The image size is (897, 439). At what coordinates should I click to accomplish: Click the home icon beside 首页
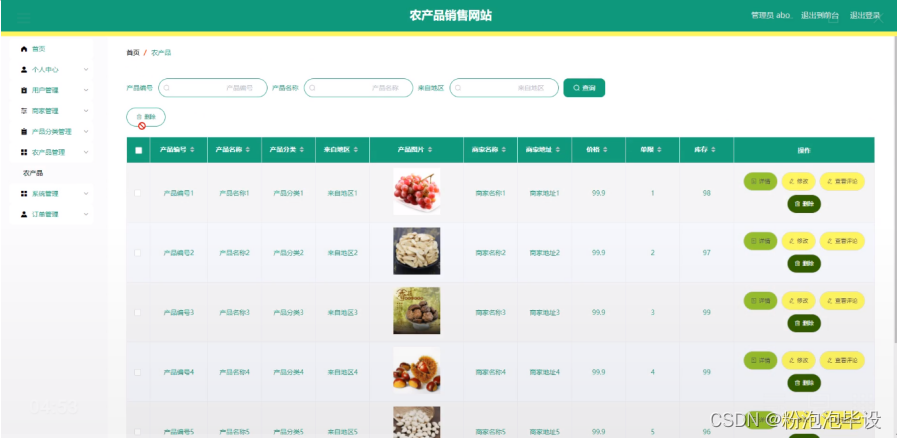tap(24, 49)
